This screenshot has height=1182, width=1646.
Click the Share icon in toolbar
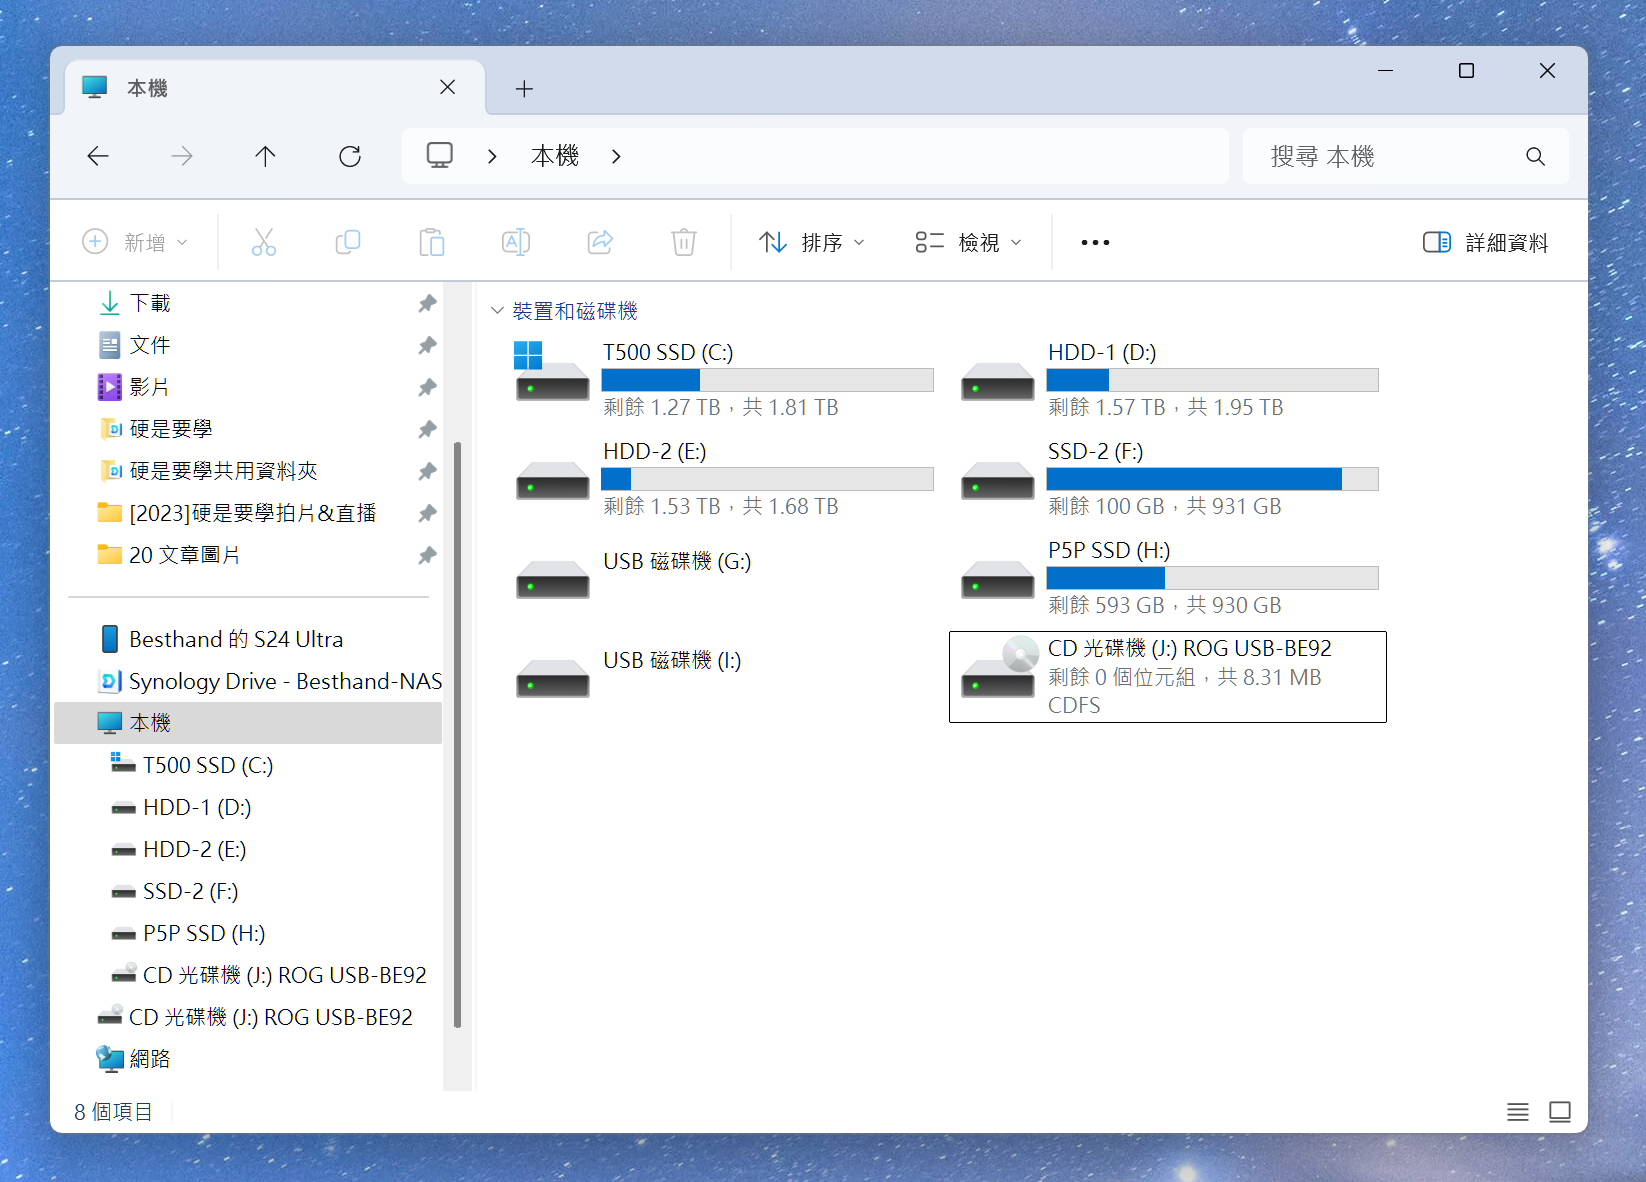tap(600, 242)
